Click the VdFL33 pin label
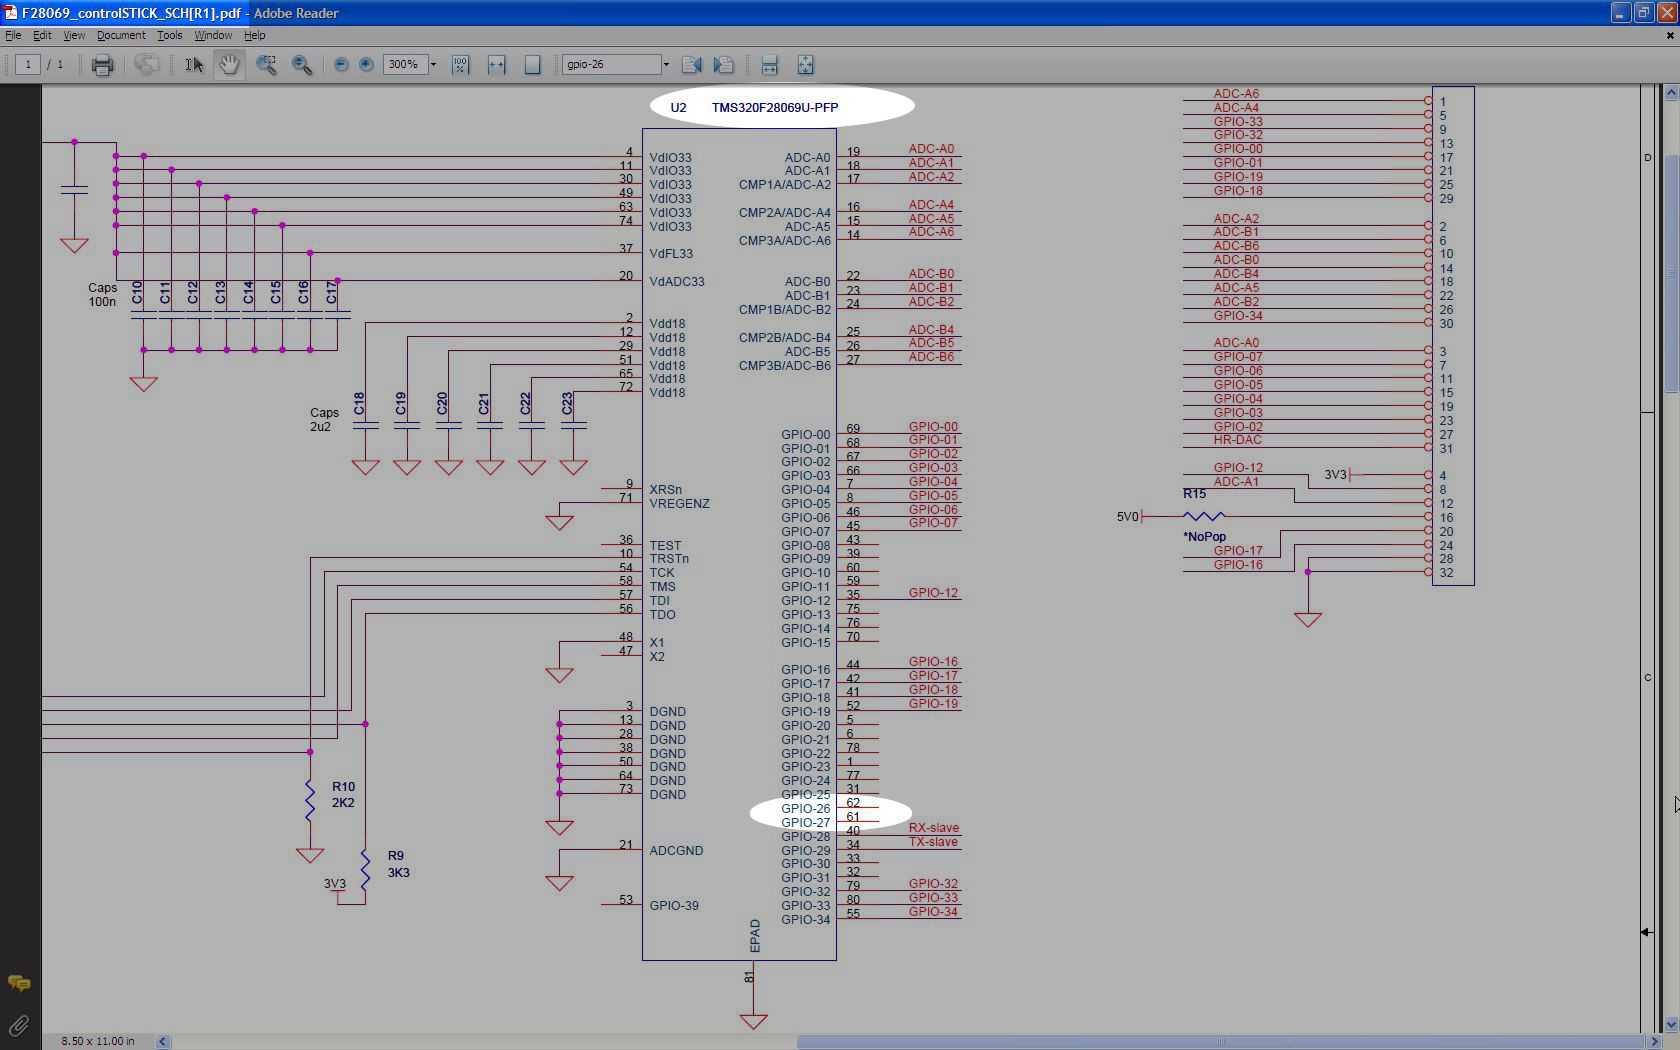 671,254
